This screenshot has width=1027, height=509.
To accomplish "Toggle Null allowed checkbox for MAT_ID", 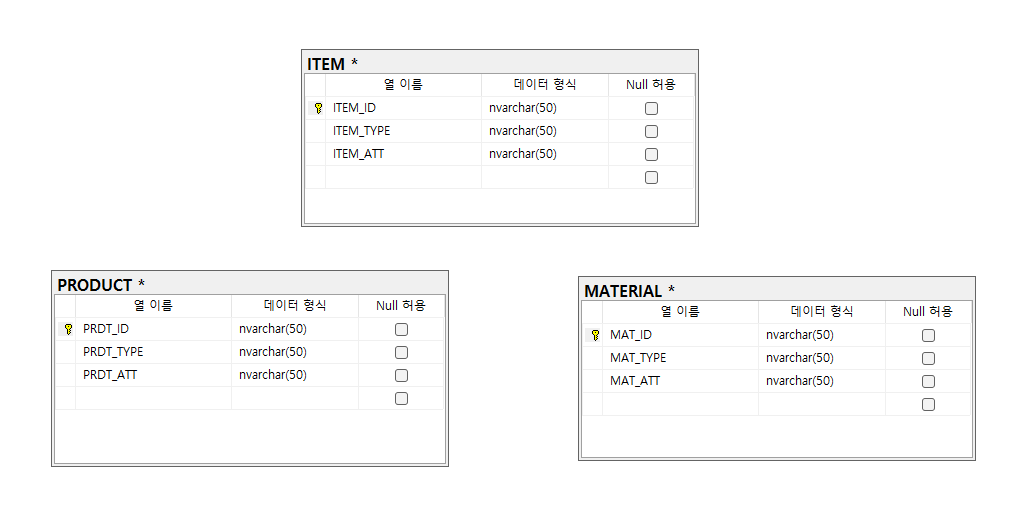I will pyautogui.click(x=928, y=335).
